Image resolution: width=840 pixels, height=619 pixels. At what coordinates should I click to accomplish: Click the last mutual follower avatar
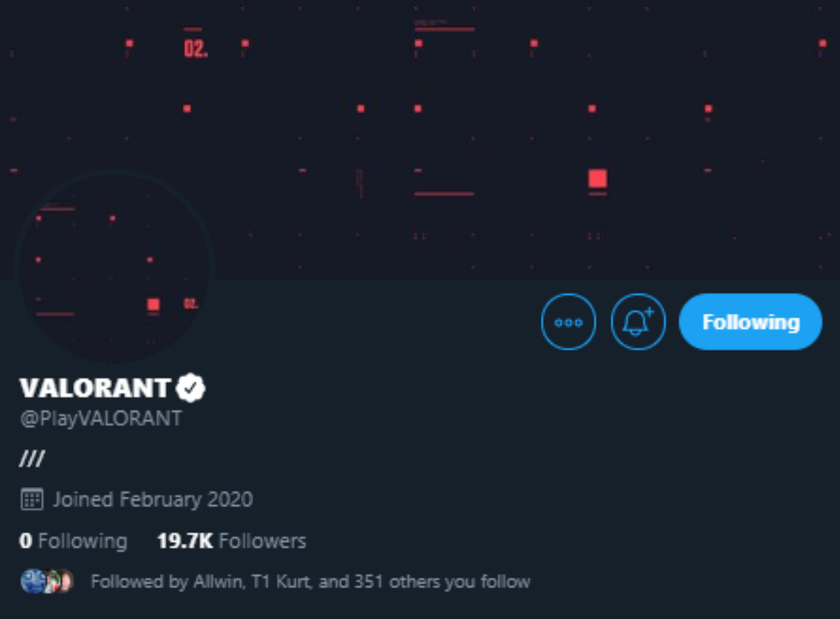[64, 581]
